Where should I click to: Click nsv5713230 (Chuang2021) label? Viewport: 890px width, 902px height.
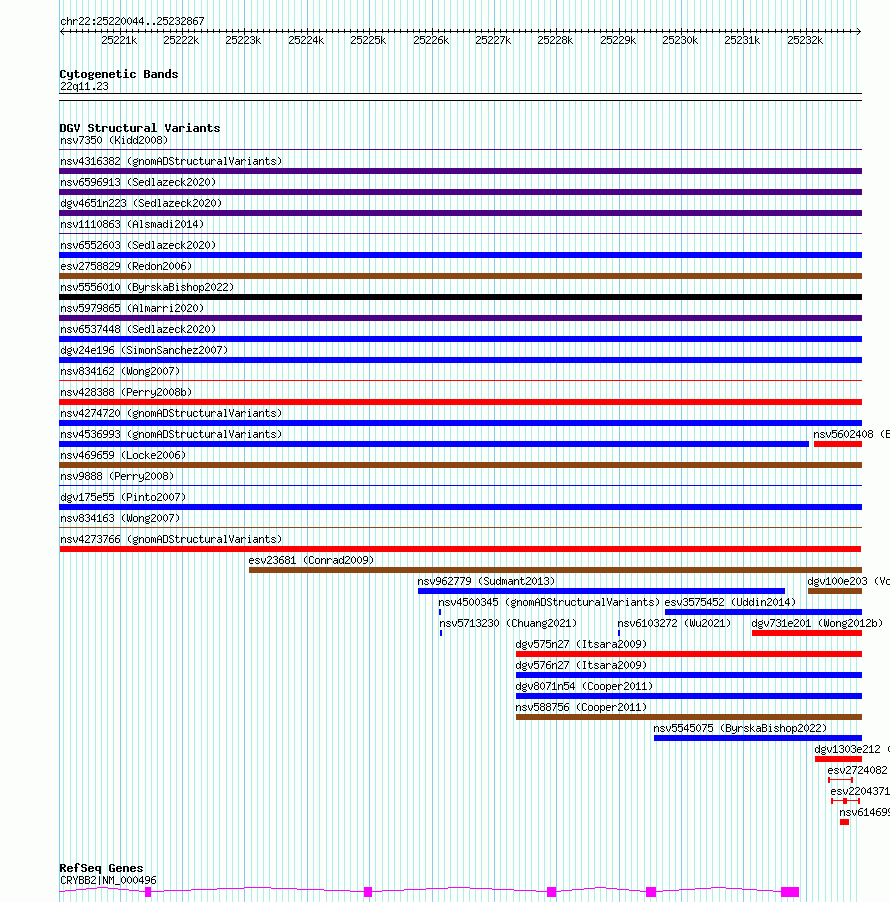[508, 623]
